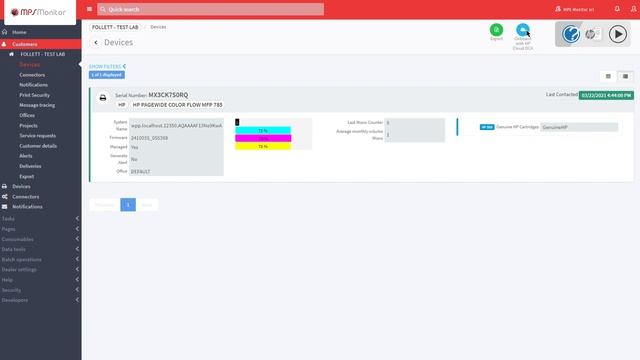The width and height of the screenshot is (640, 360).
Task: Open MPS Monitor account menu
Action: point(575,9)
